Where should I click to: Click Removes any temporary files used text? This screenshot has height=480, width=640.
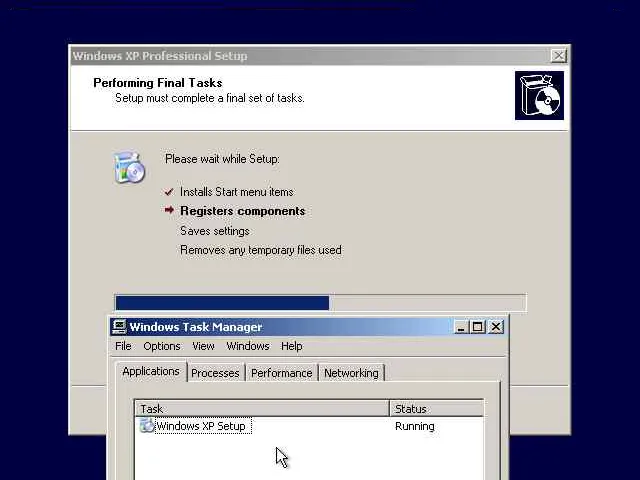tap(260, 250)
